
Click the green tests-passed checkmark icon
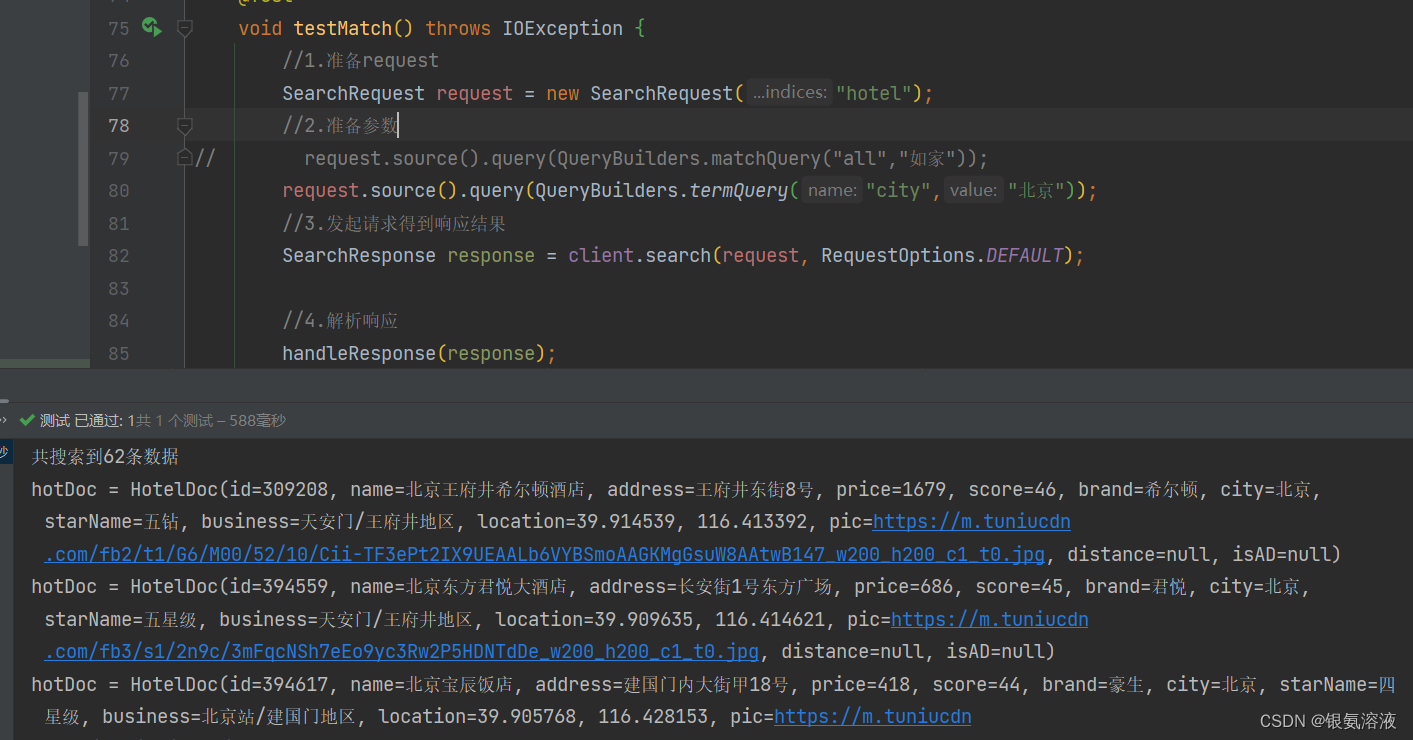coord(27,421)
